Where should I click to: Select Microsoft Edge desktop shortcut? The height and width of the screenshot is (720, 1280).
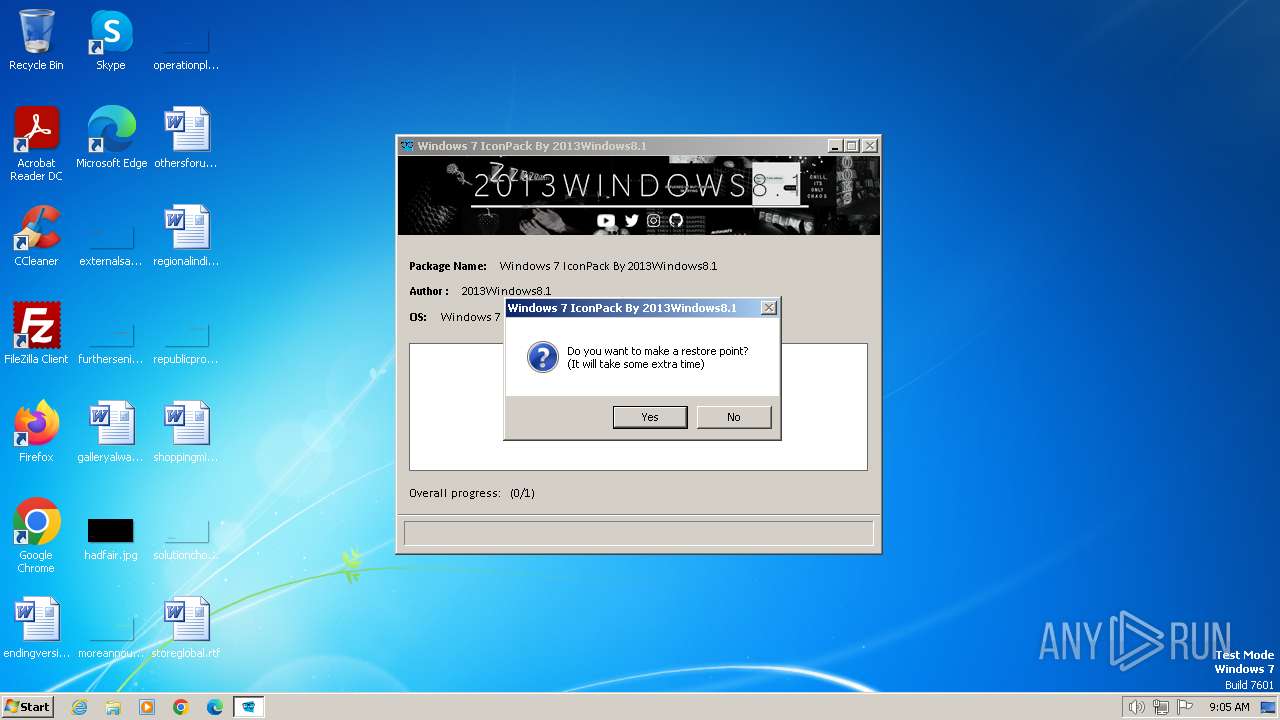click(x=111, y=138)
